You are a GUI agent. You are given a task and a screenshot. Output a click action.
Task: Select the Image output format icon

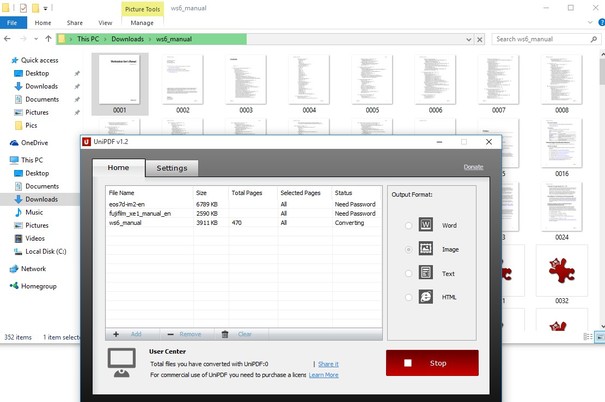[x=426, y=248]
